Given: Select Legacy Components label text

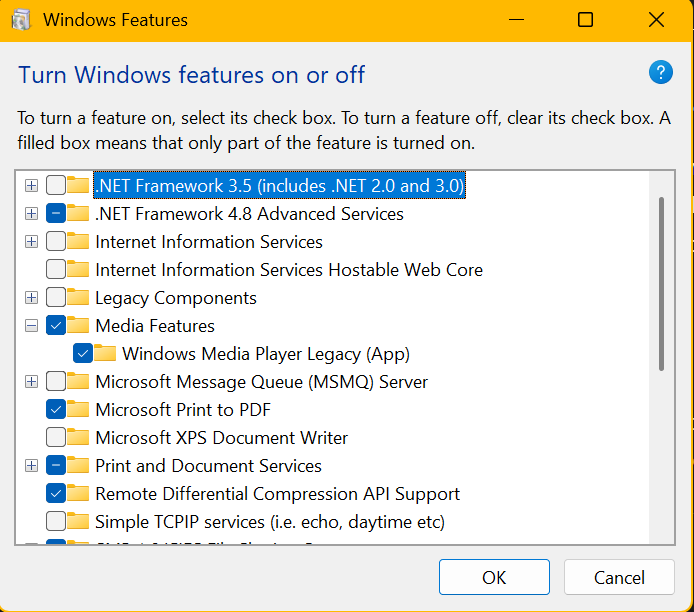Looking at the screenshot, I should (x=176, y=298).
